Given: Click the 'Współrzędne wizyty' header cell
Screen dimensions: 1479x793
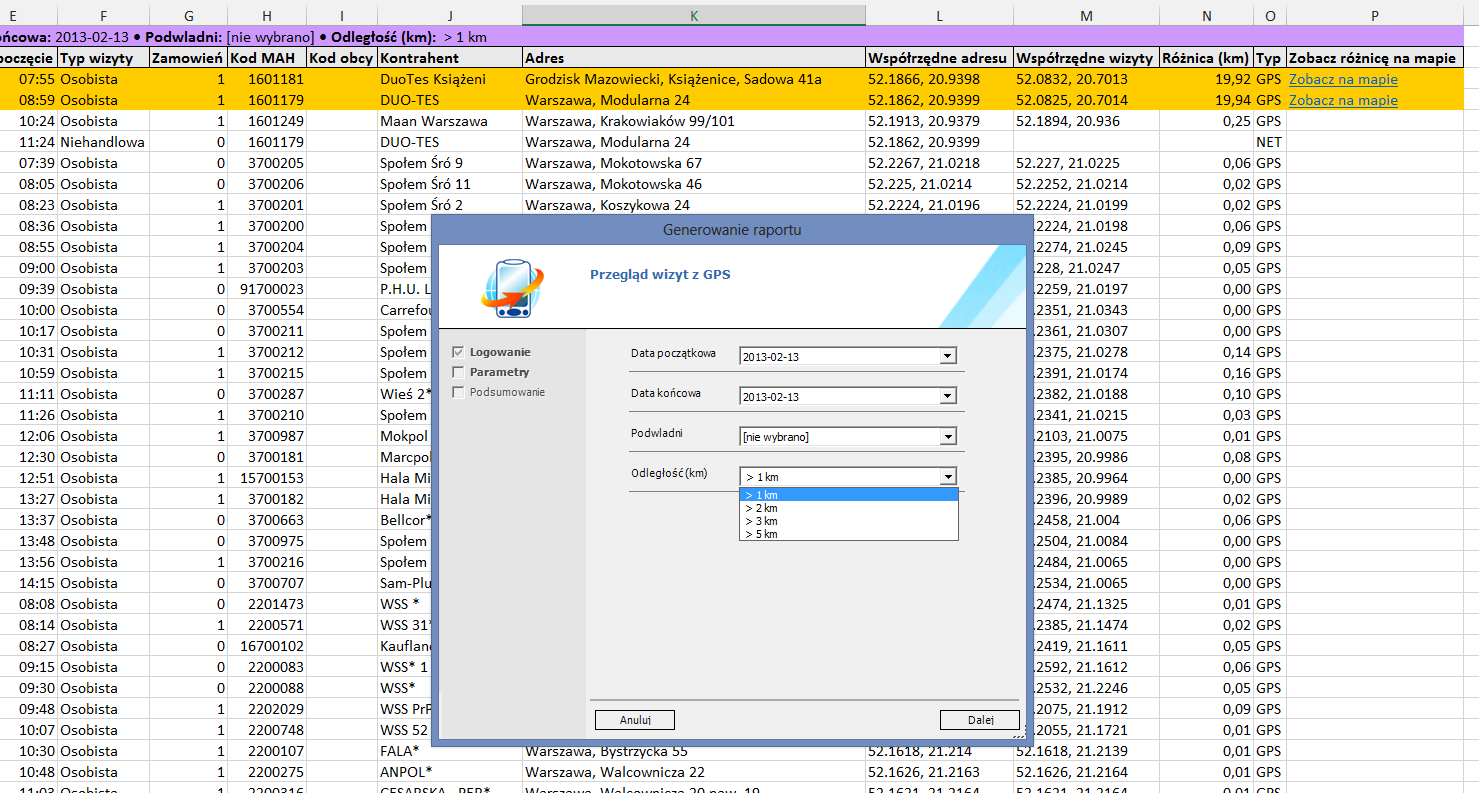Looking at the screenshot, I should click(x=1086, y=58).
